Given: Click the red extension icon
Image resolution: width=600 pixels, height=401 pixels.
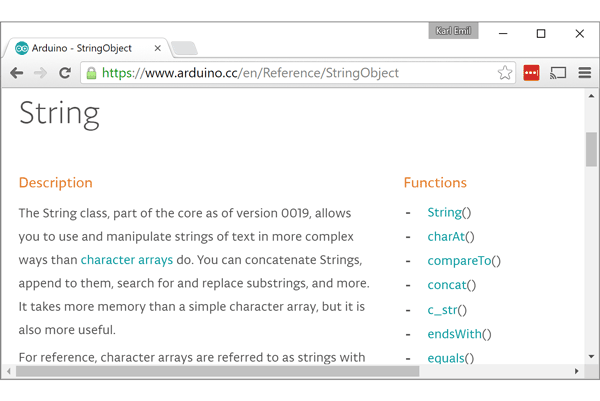Looking at the screenshot, I should [531, 73].
